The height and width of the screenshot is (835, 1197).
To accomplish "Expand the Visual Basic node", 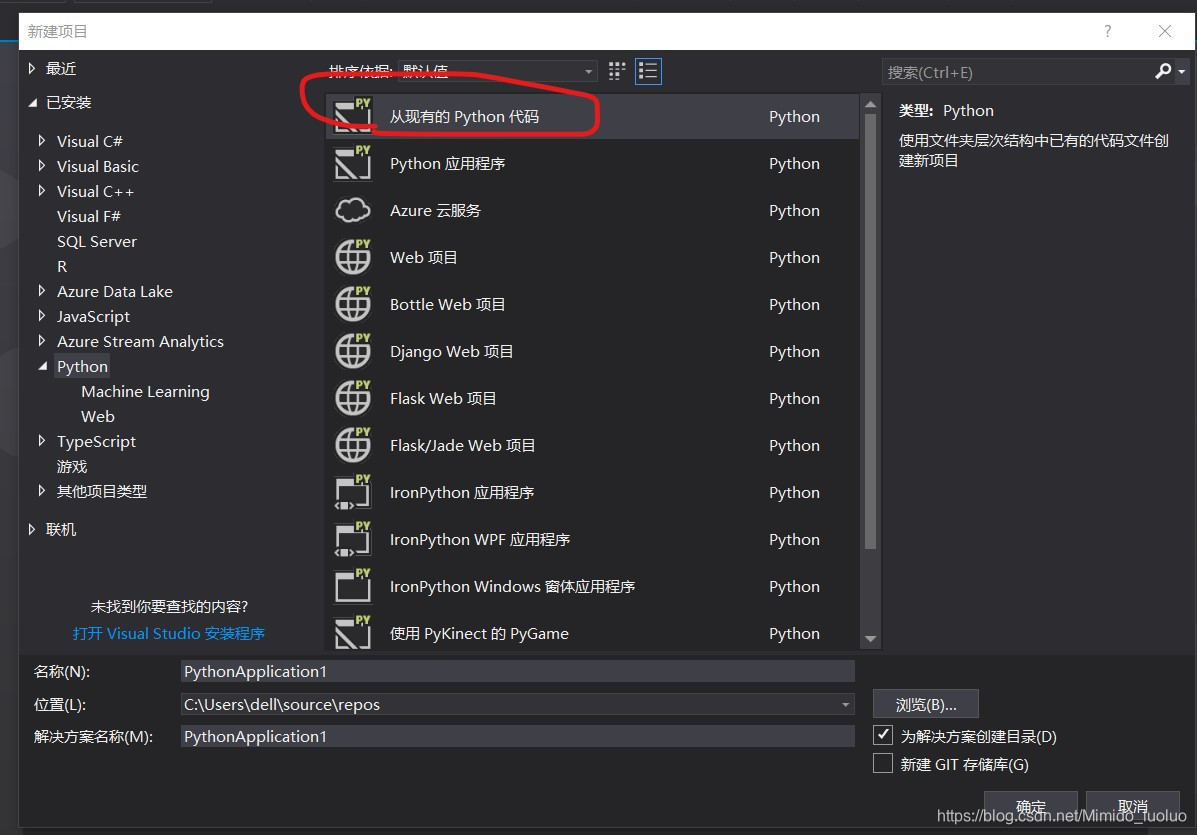I will tap(41, 166).
